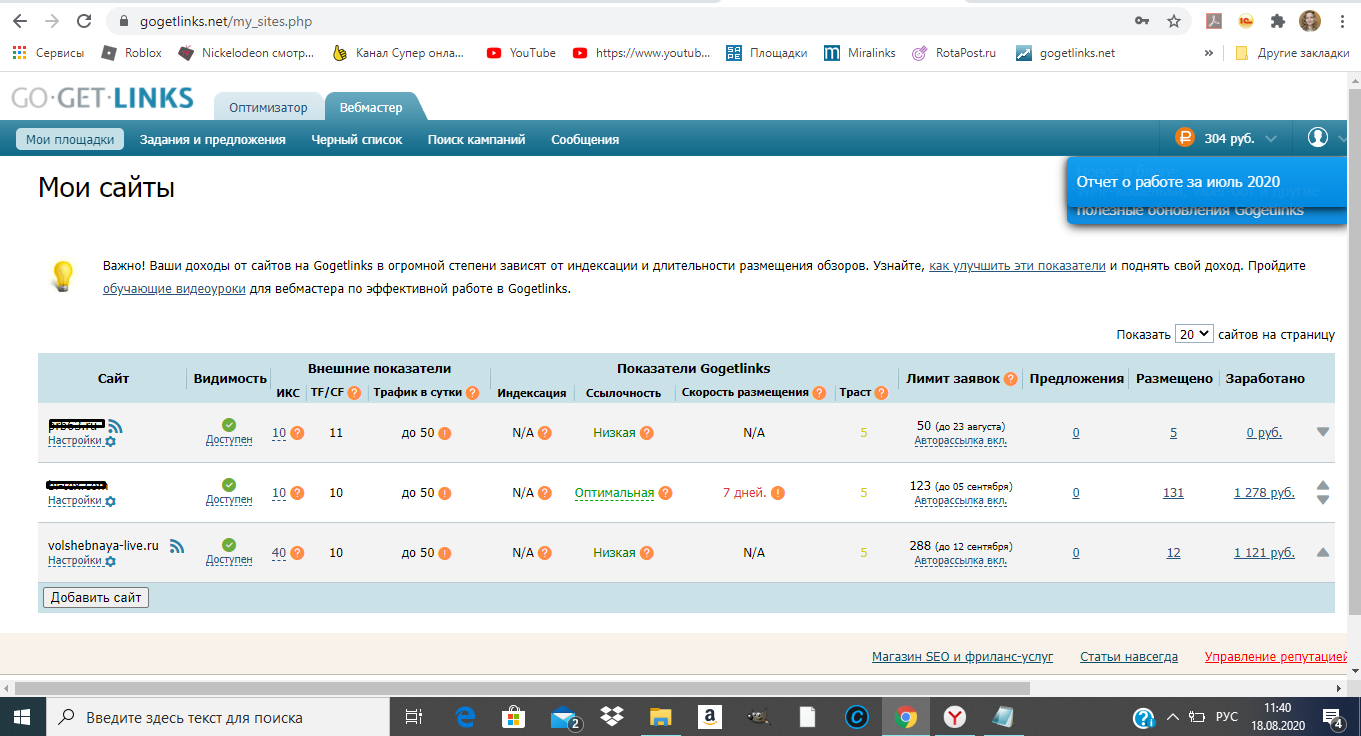Click the help icon beside Траст
This screenshot has width=1361, height=736.
pyautogui.click(x=881, y=393)
